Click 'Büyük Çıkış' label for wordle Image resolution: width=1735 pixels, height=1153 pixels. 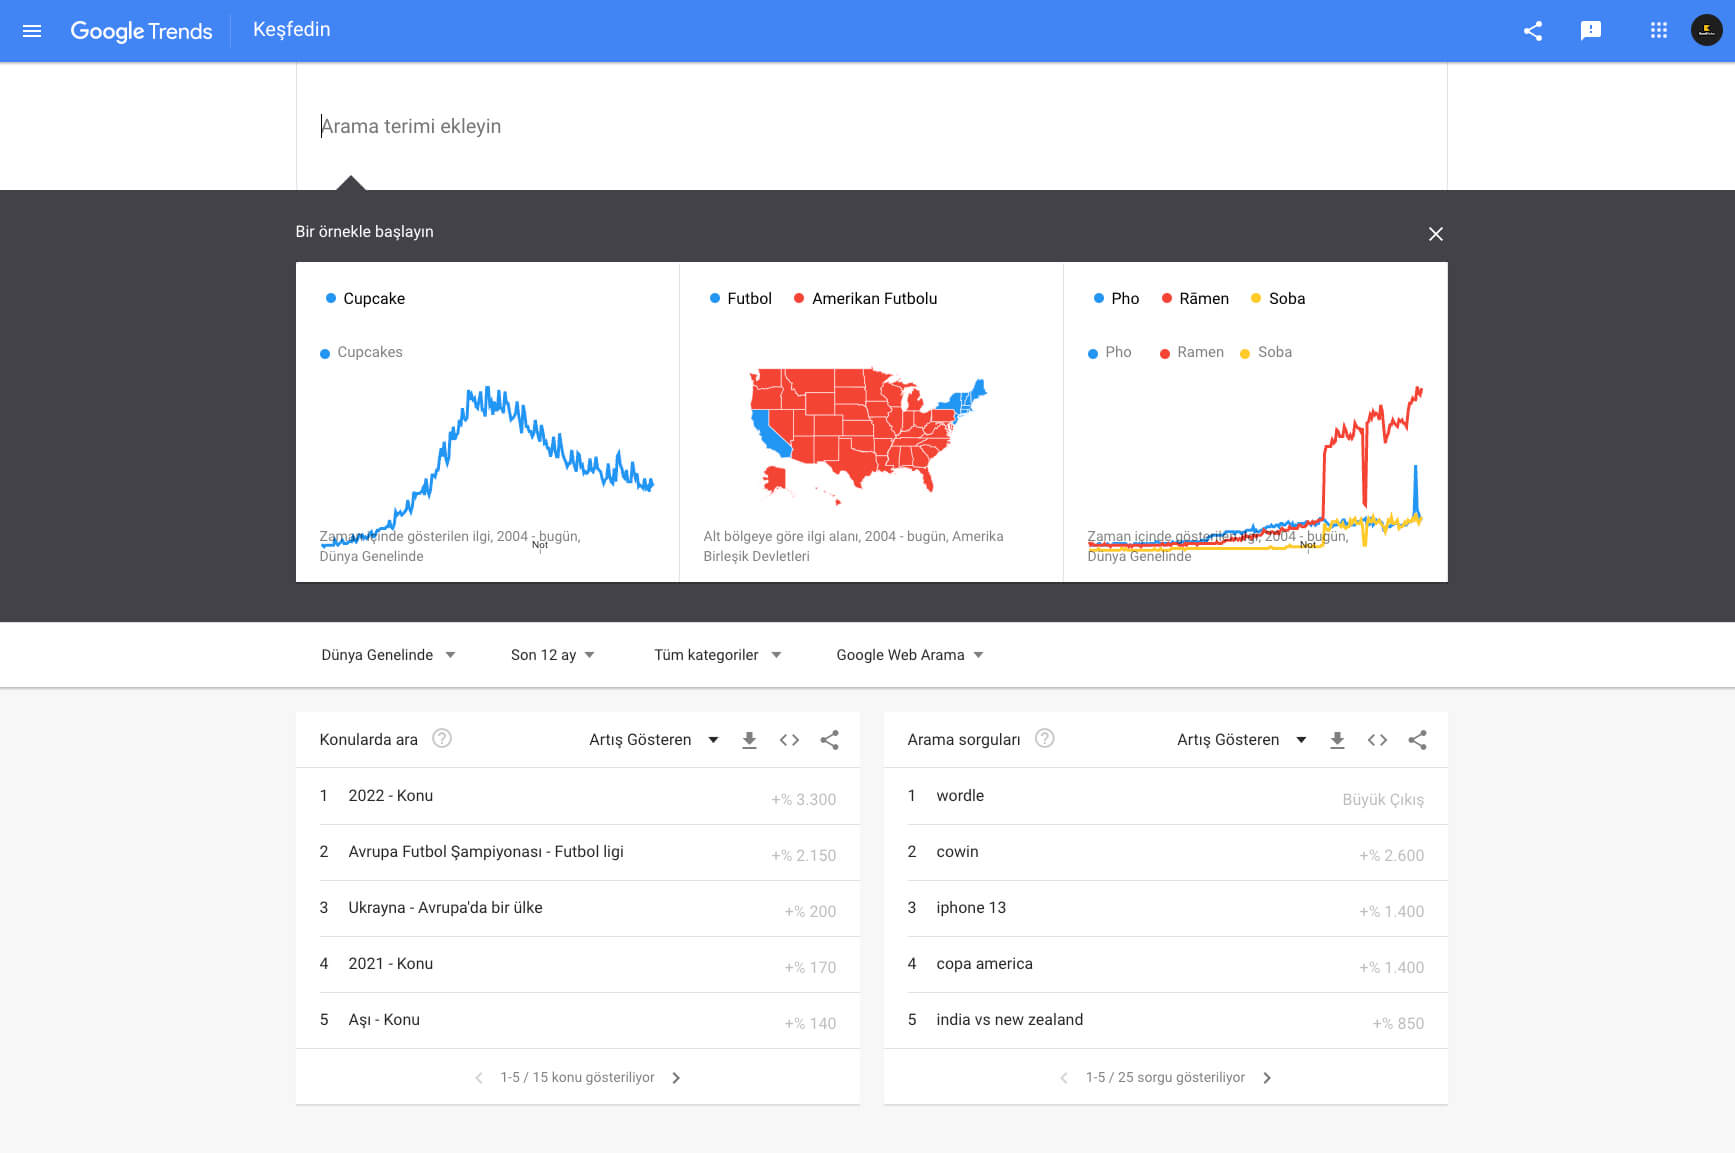(x=1383, y=800)
